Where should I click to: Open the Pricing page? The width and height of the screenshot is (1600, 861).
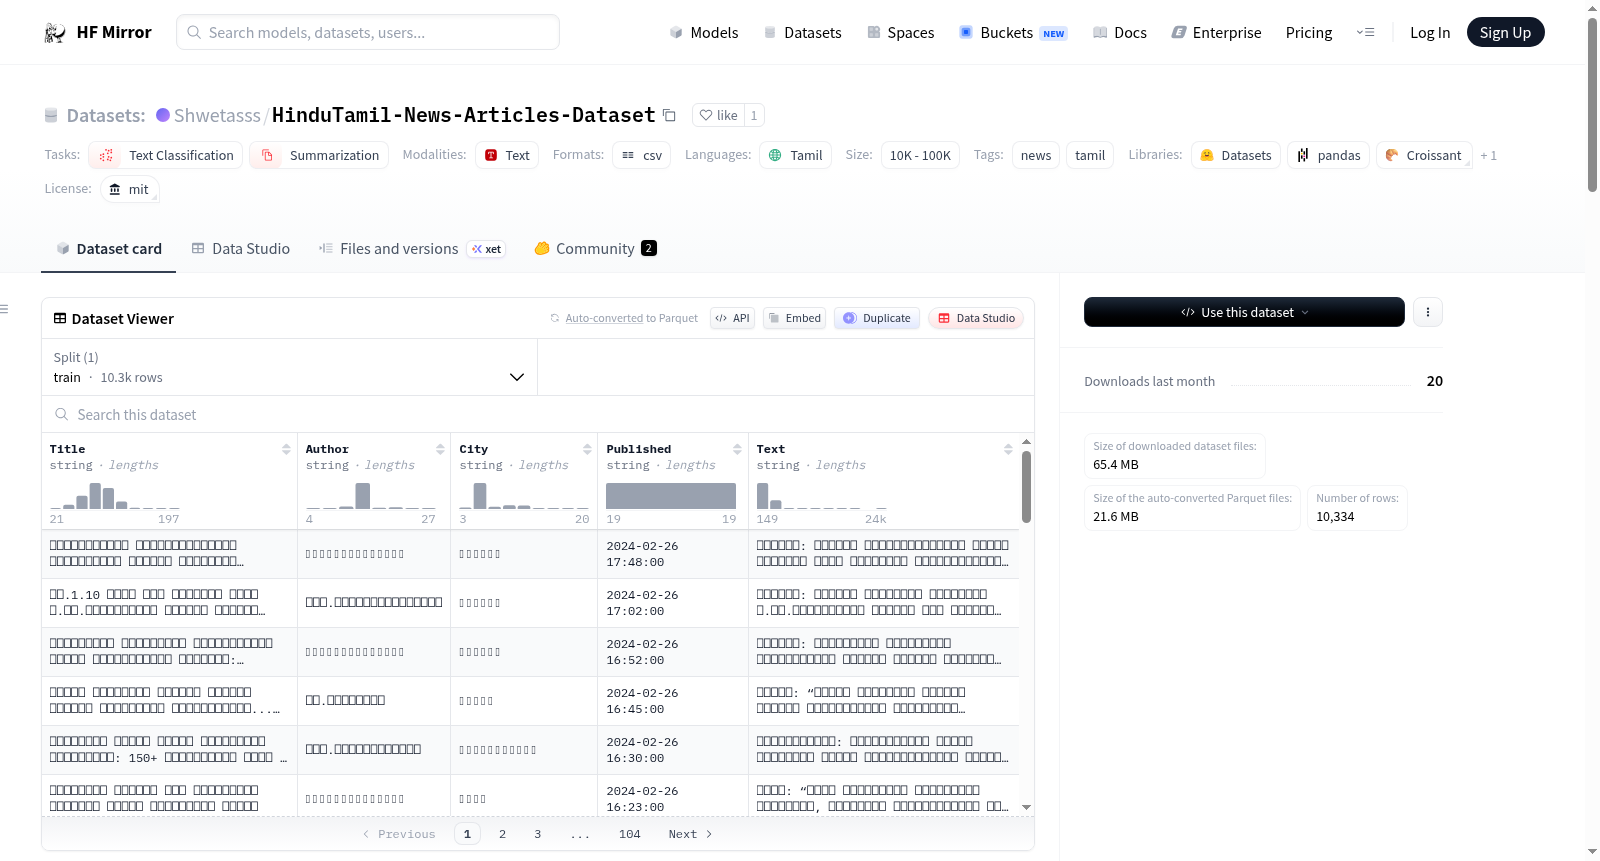point(1309,33)
